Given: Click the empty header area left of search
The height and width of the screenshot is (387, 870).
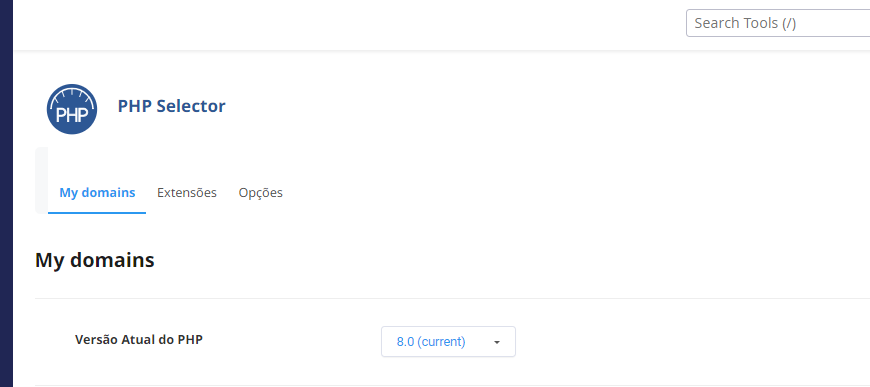Looking at the screenshot, I should point(350,25).
